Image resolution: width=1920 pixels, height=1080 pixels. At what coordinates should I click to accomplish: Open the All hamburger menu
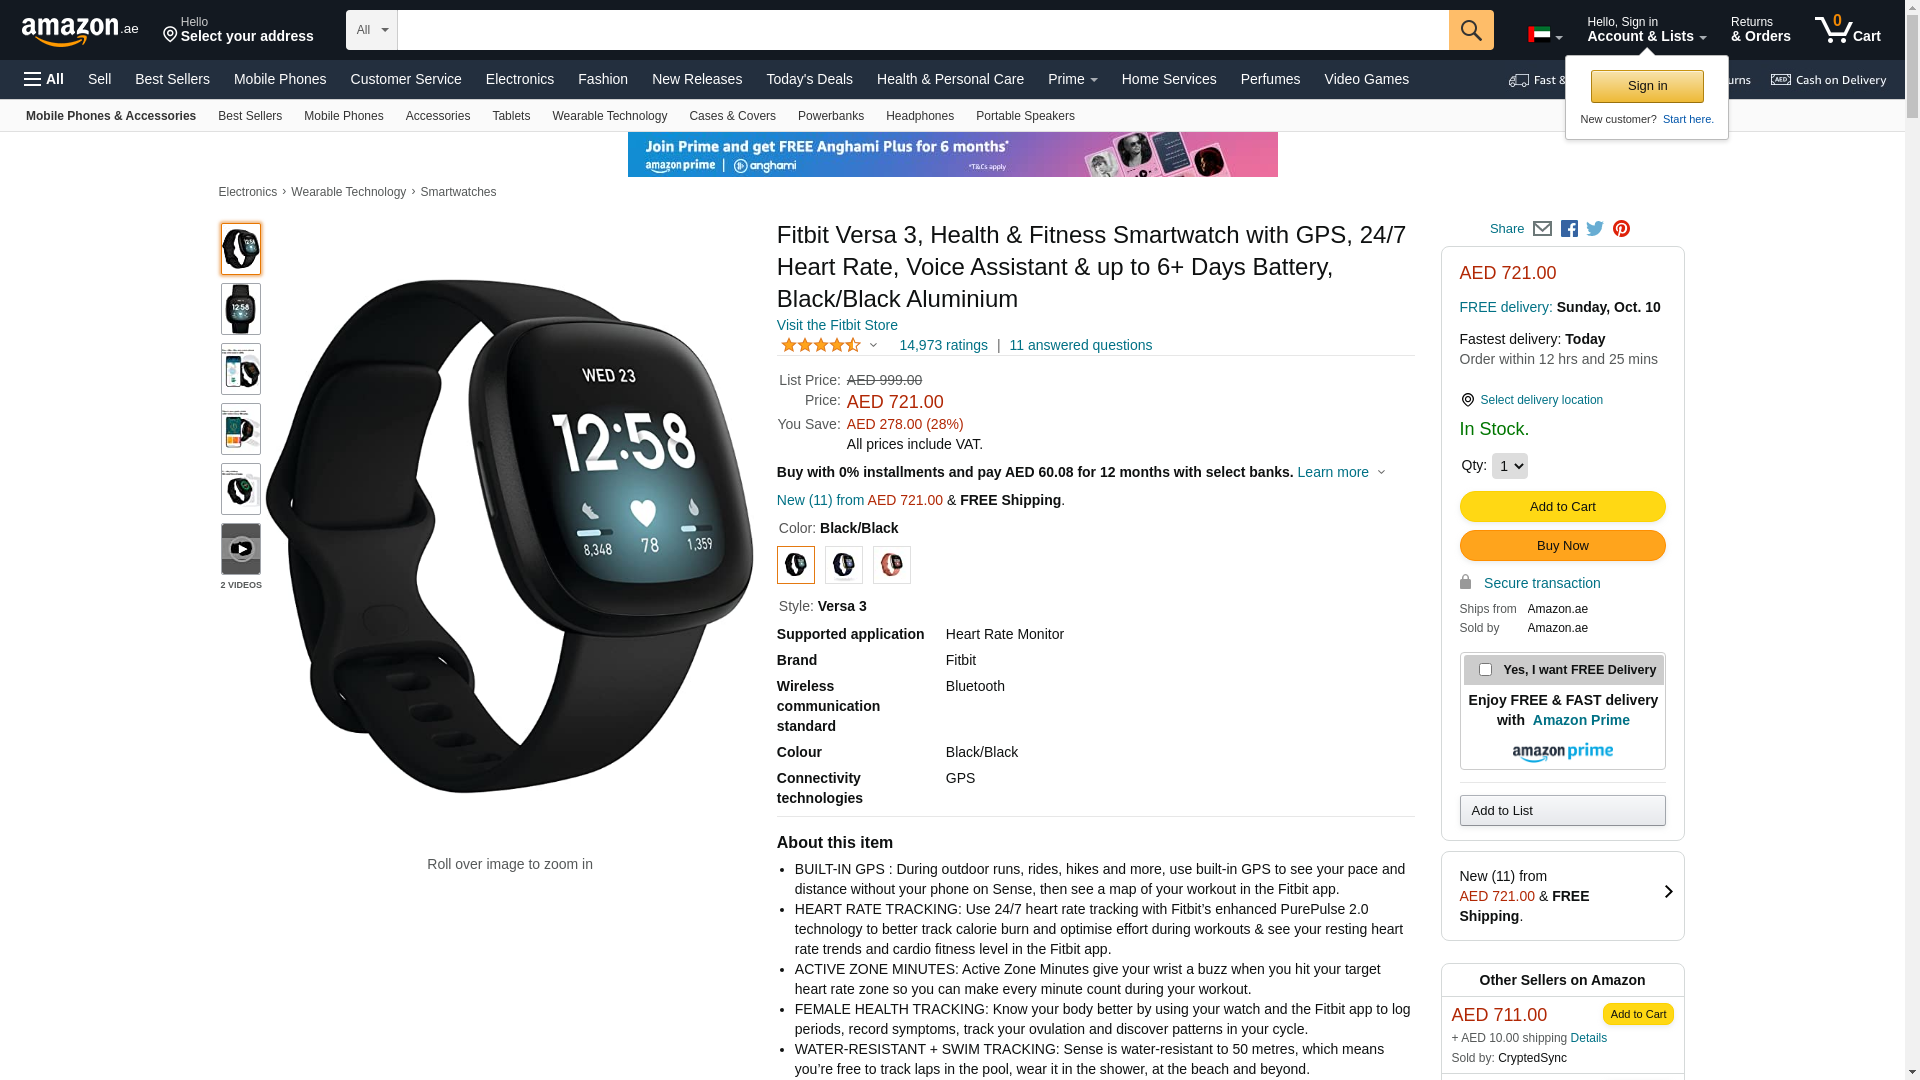click(44, 79)
